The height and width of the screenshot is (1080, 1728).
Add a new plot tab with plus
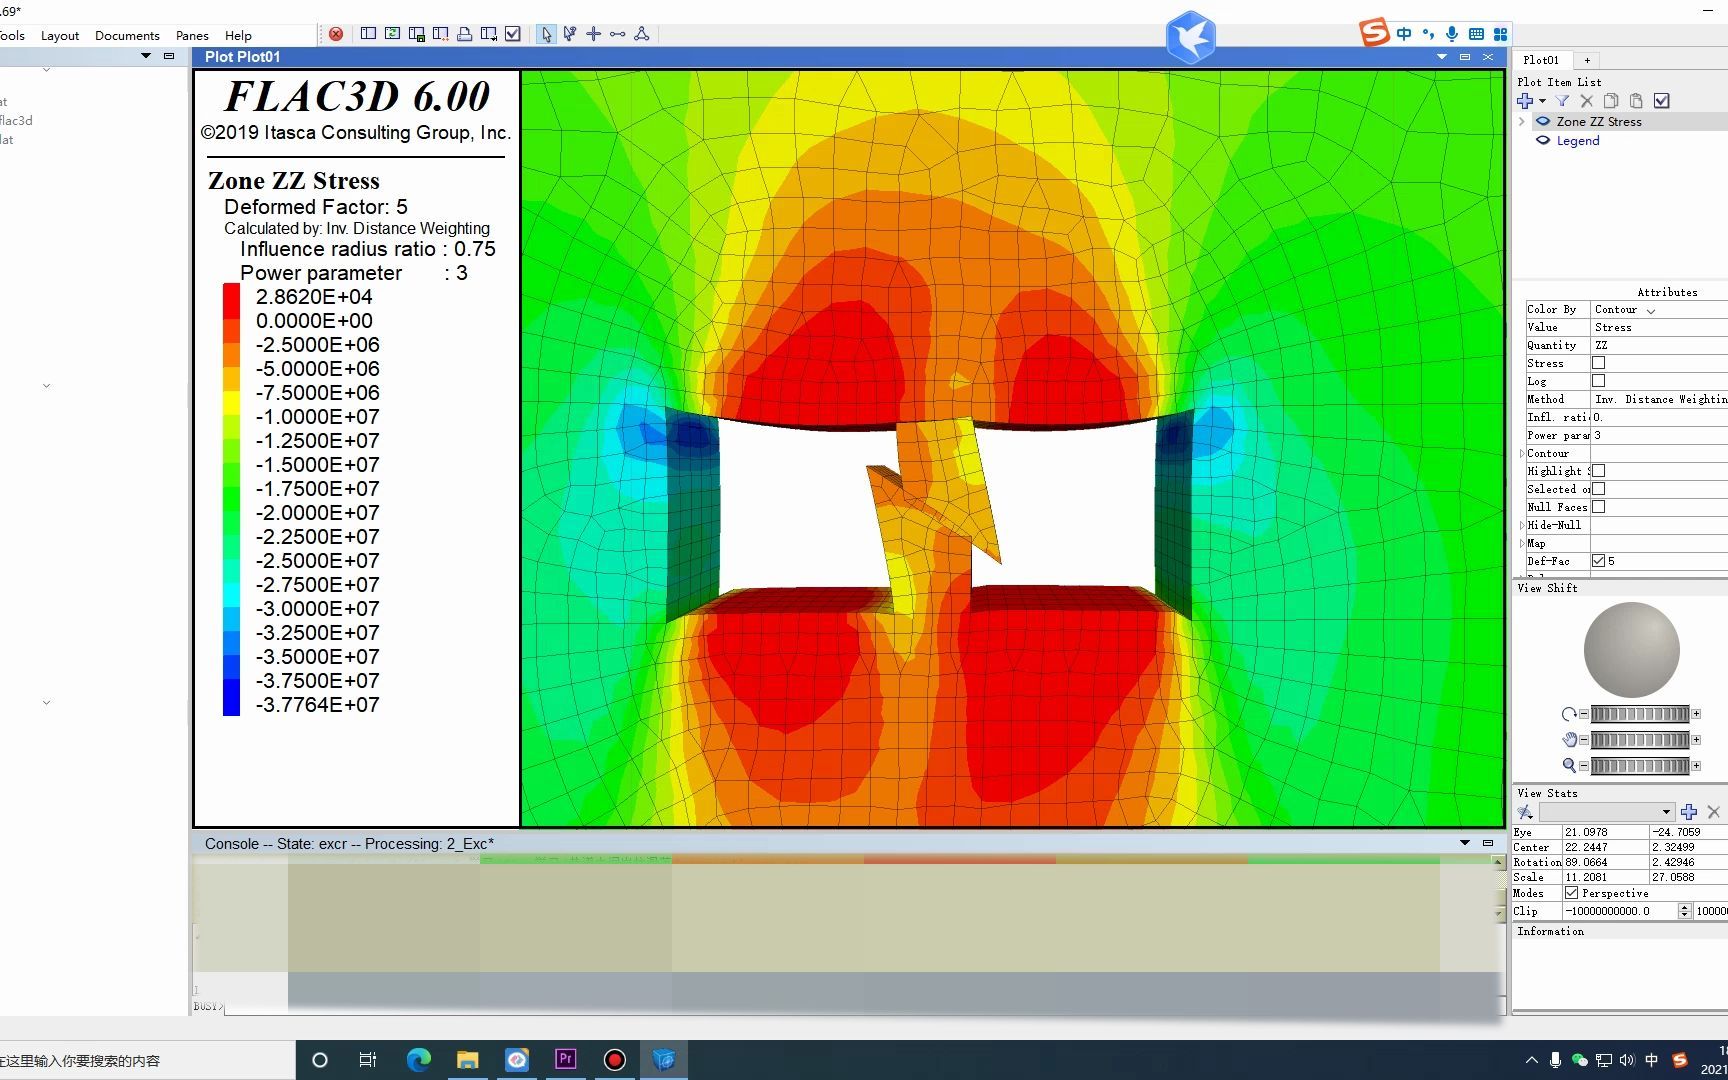(x=1587, y=60)
